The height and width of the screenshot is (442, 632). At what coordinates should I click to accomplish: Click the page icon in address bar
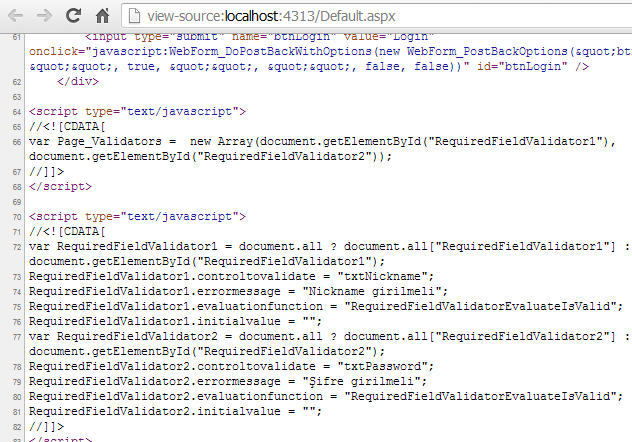point(135,17)
